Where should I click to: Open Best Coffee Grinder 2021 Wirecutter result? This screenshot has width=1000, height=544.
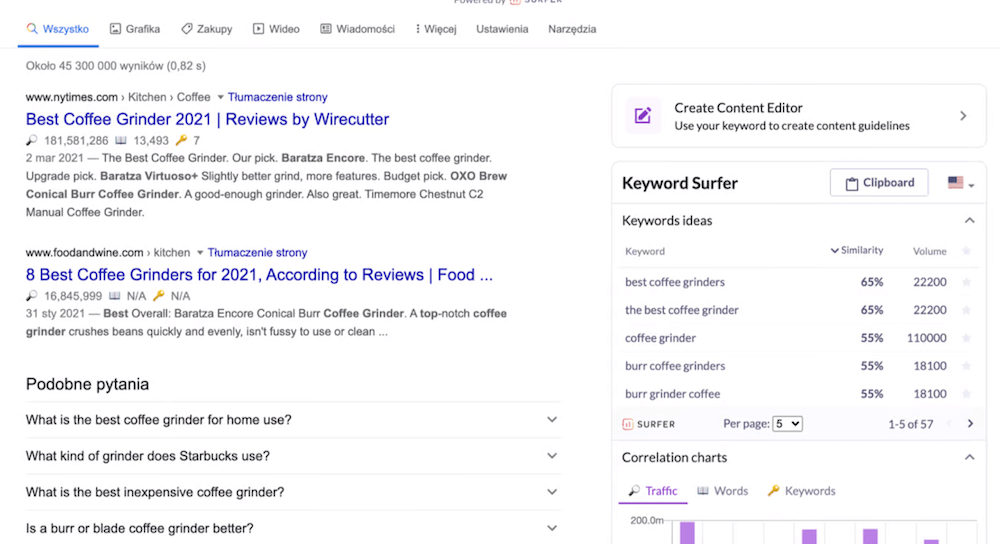coord(207,119)
